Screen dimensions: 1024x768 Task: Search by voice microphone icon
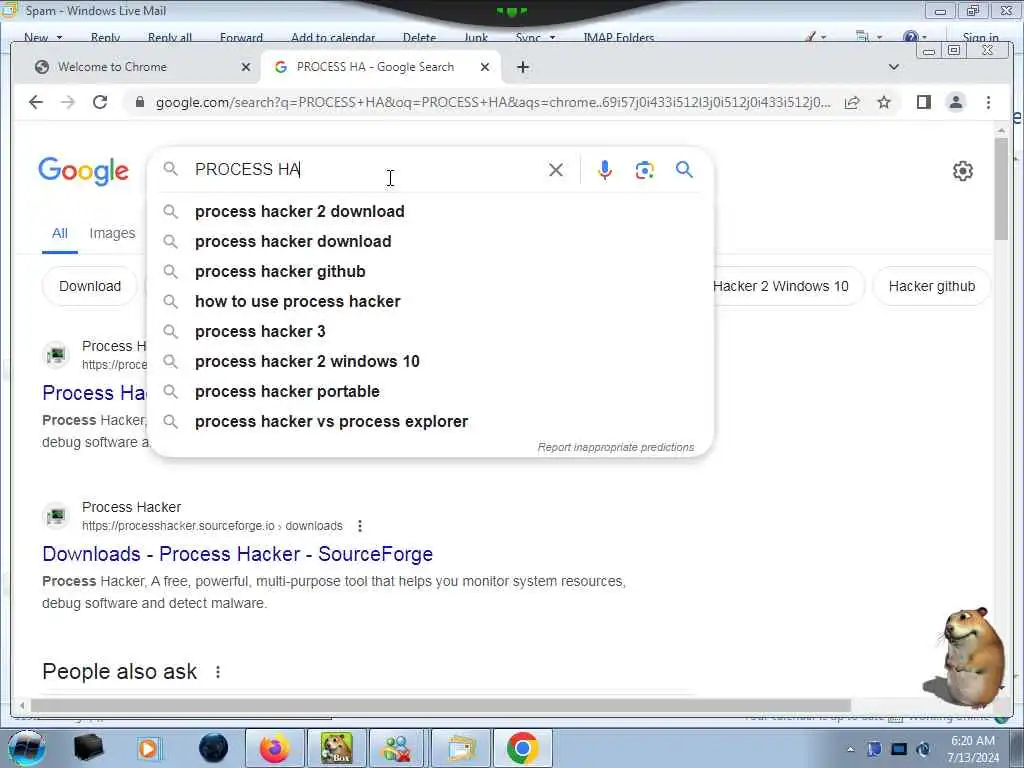[x=605, y=170]
